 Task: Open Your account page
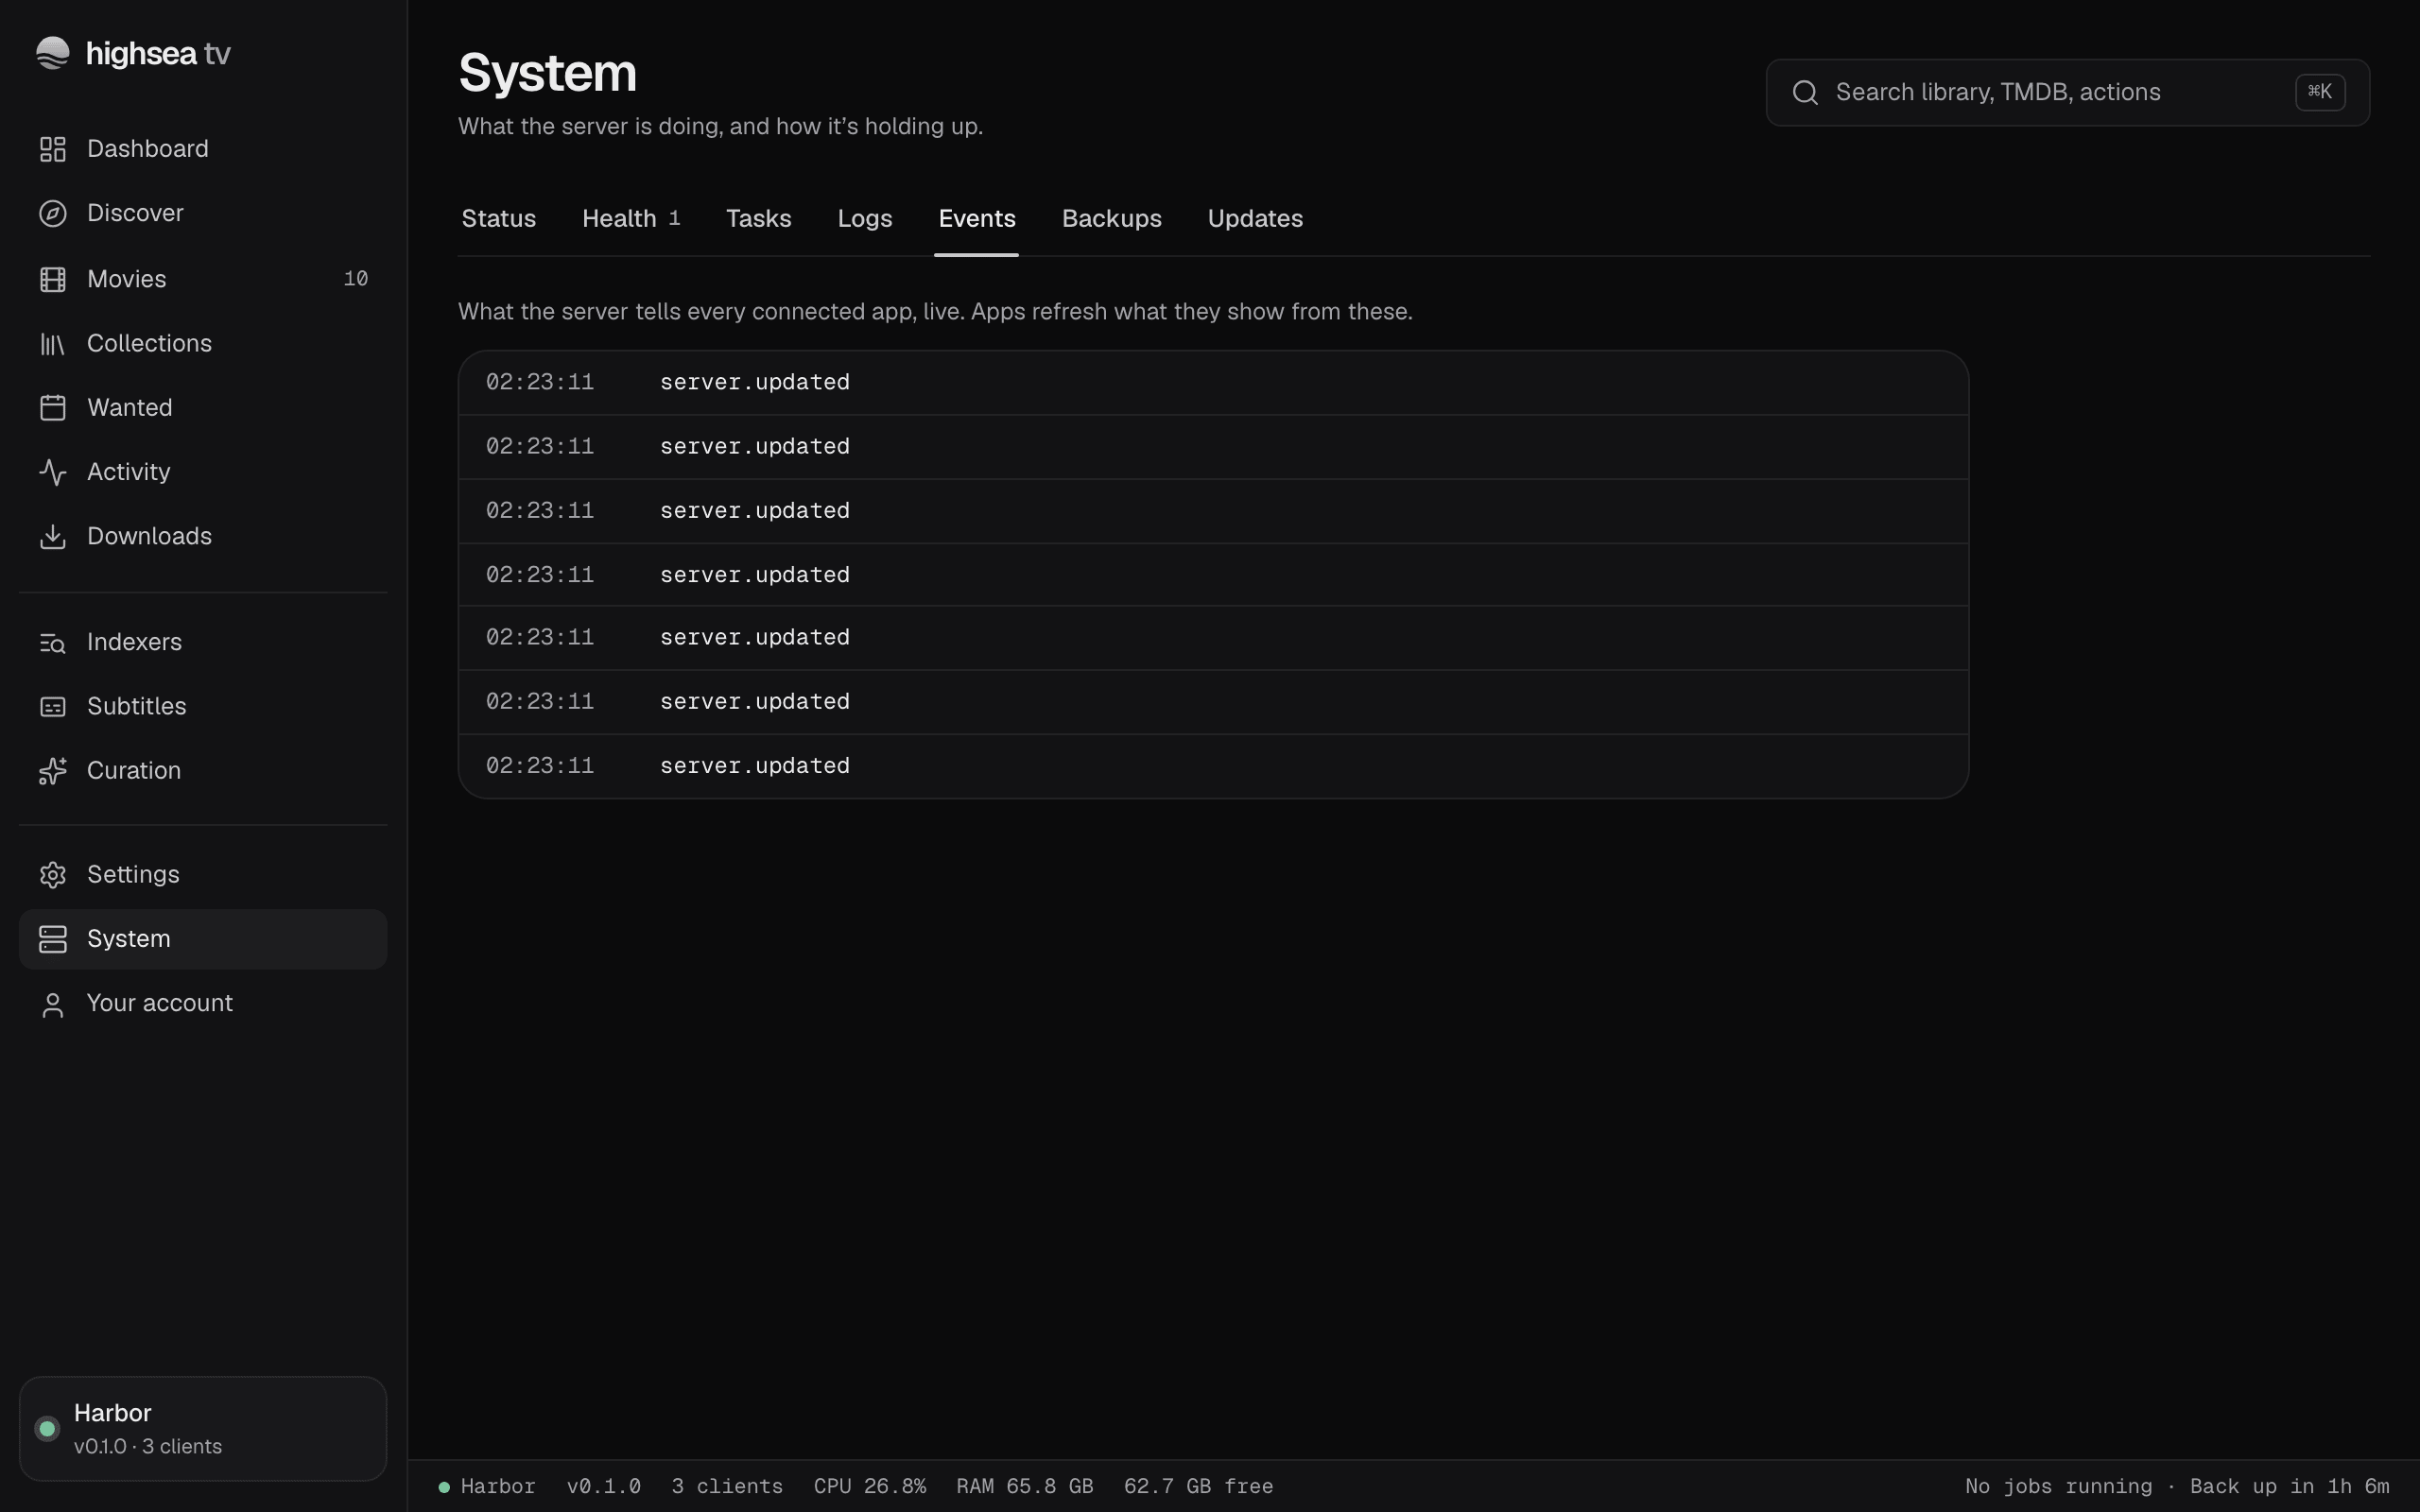click(203, 1004)
